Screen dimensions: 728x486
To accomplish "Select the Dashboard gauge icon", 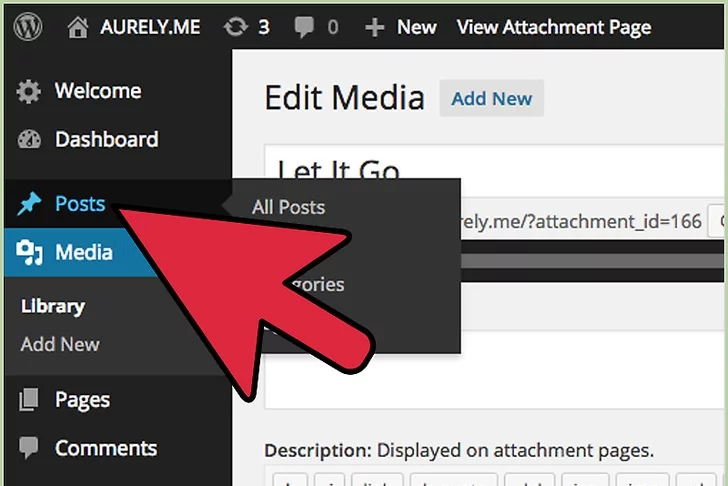I will [30, 140].
